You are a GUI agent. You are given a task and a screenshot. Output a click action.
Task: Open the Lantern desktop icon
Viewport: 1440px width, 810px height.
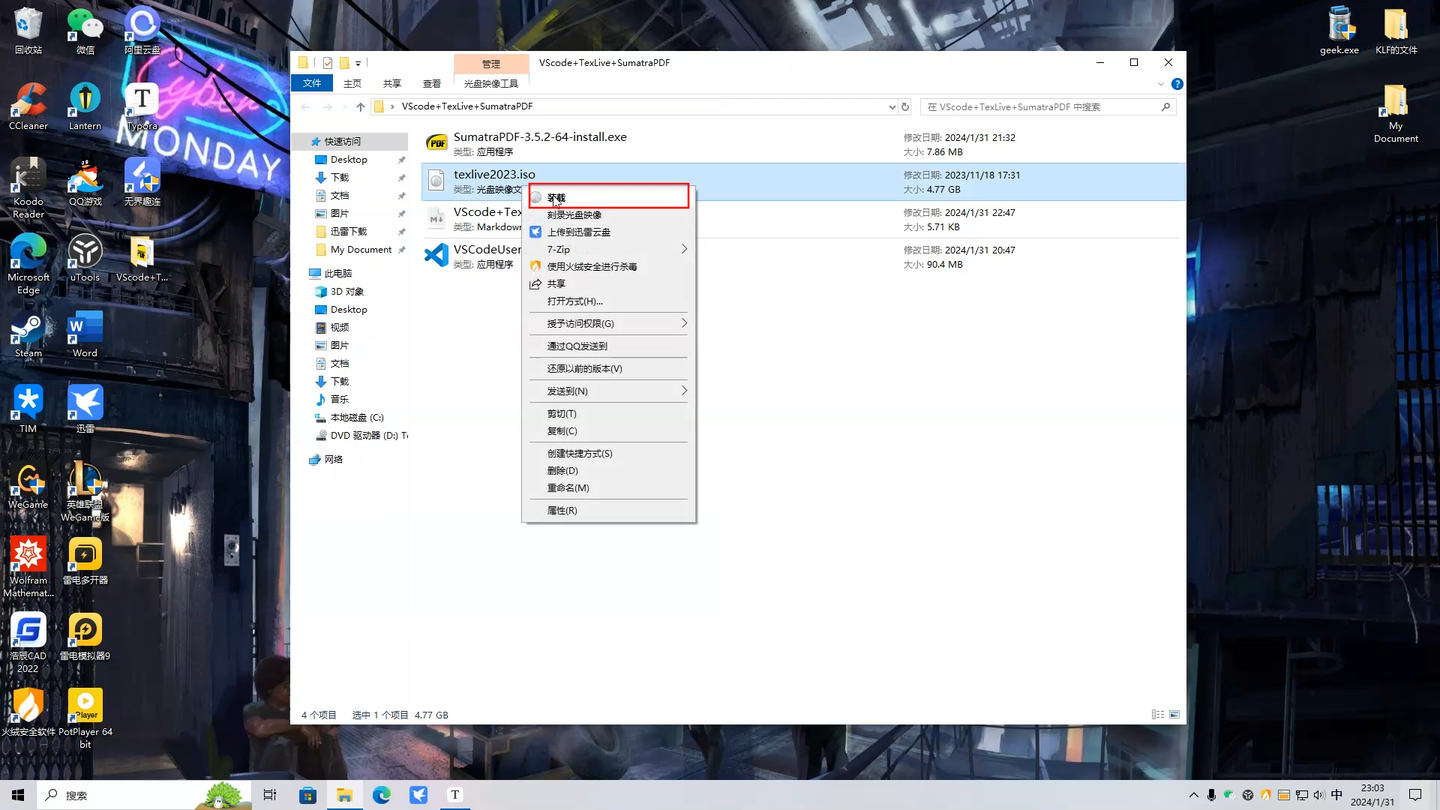85,106
